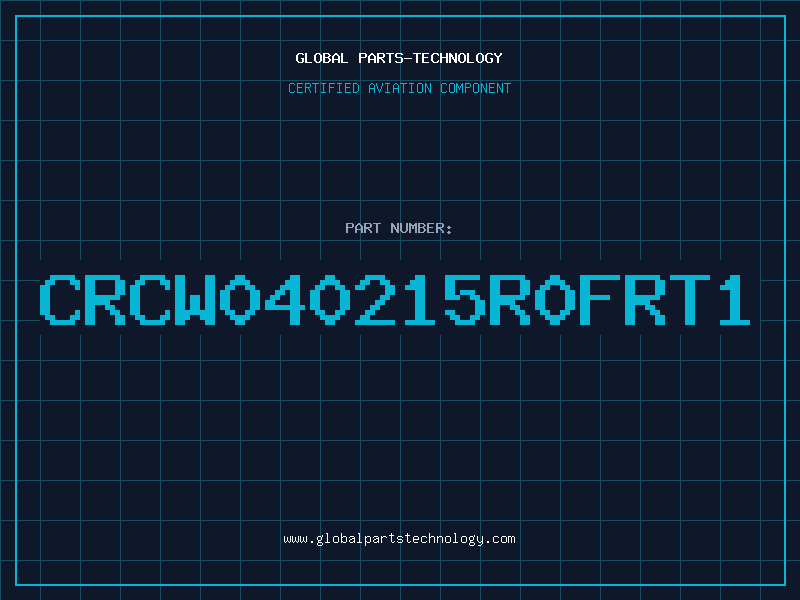Viewport: 800px width, 600px height.
Task: Click the word CERTIFIED in the subtitle
Action: coord(324,88)
